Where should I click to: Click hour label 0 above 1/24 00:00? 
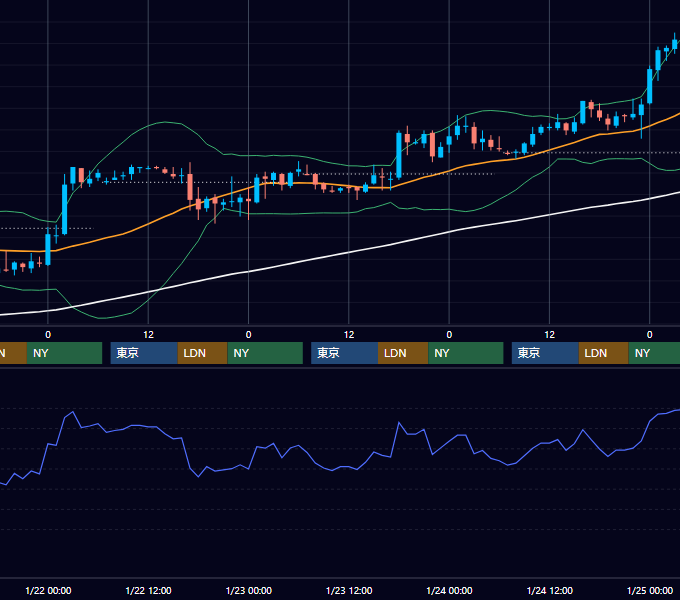[x=449, y=335]
